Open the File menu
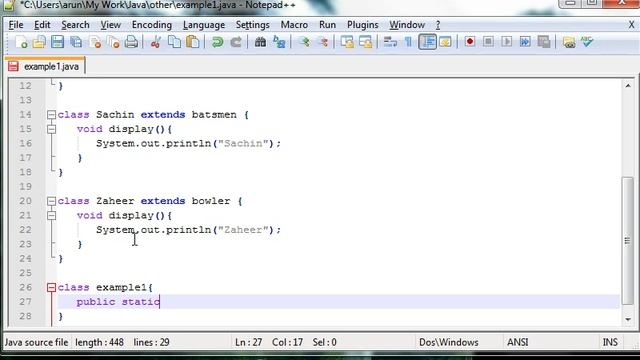The width and height of the screenshot is (640, 360). click(16, 25)
